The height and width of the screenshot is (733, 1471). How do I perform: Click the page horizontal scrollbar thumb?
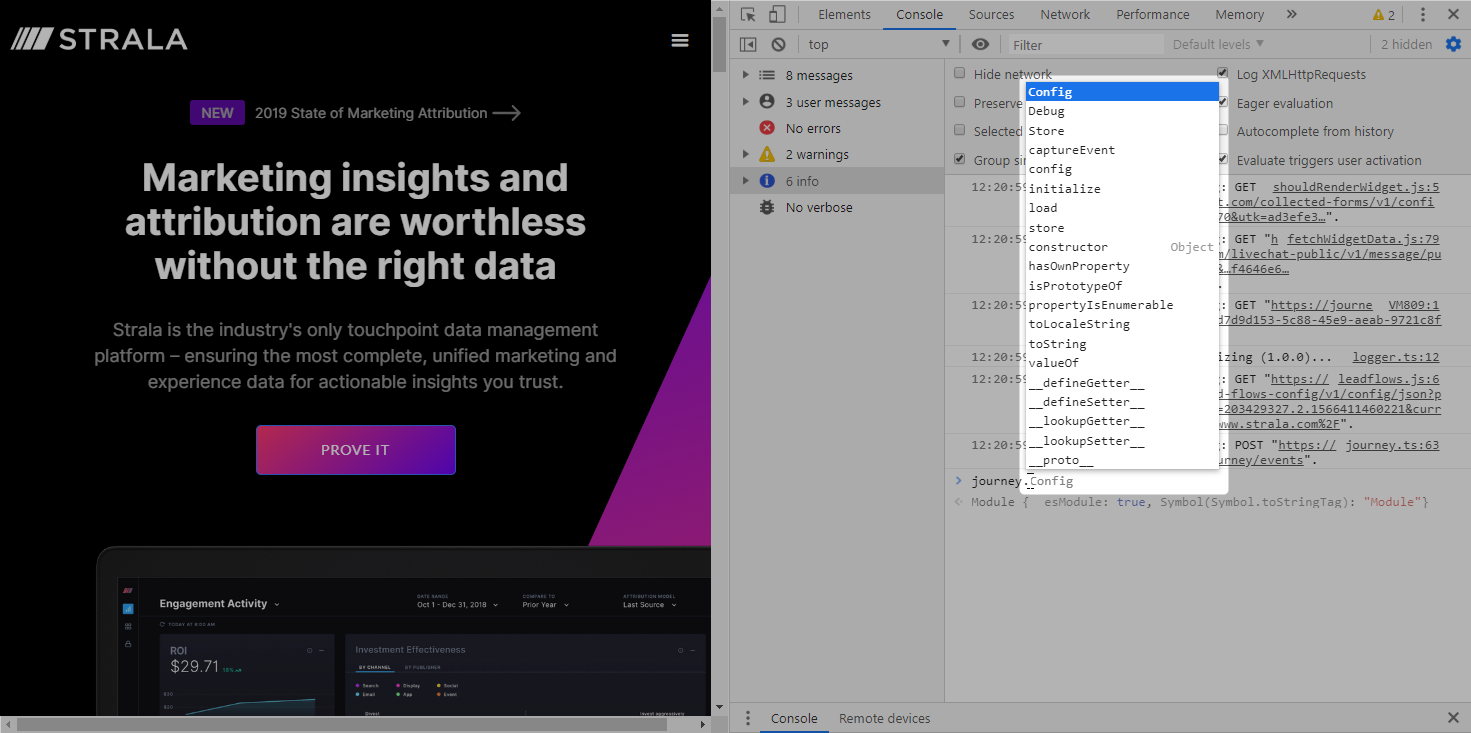344,723
